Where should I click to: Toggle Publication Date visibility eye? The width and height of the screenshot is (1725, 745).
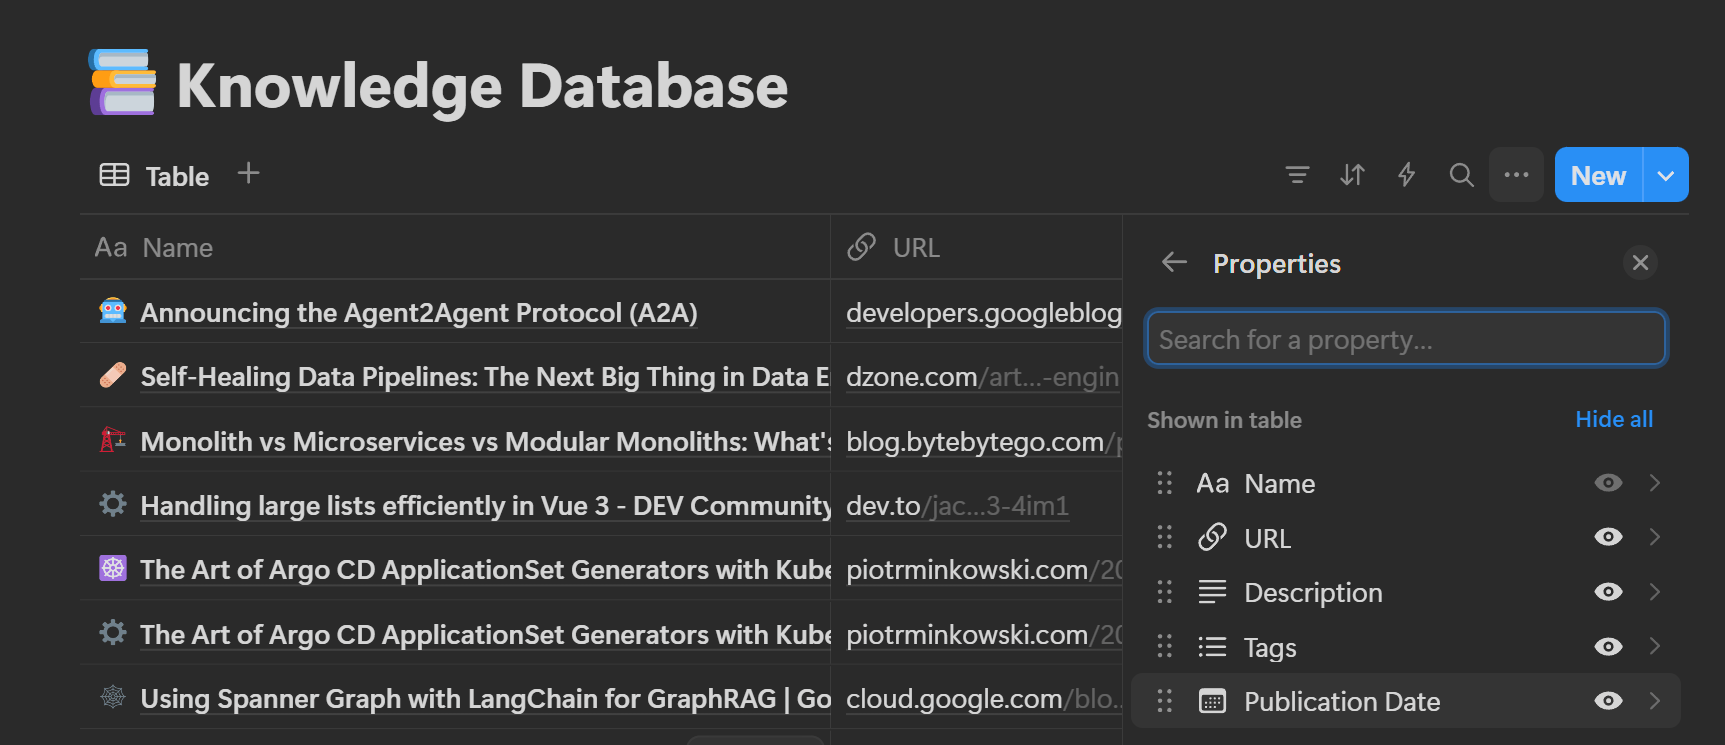(1607, 701)
